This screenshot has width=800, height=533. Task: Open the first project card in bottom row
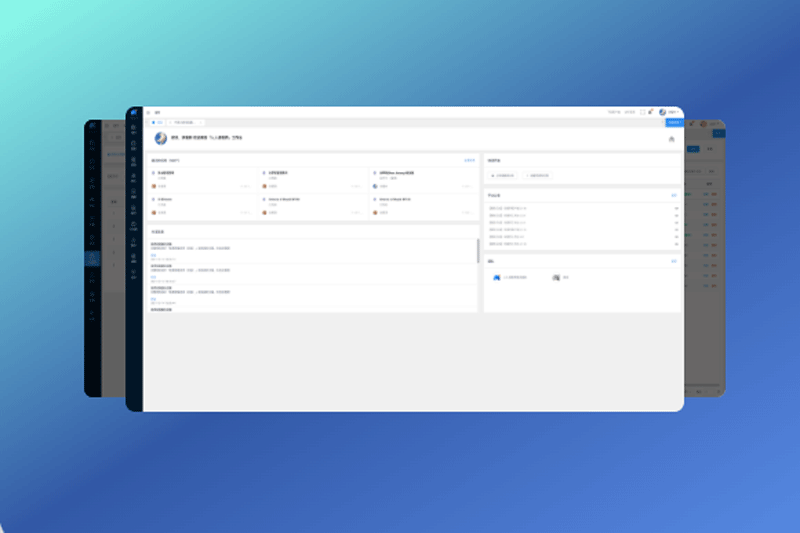[202, 207]
